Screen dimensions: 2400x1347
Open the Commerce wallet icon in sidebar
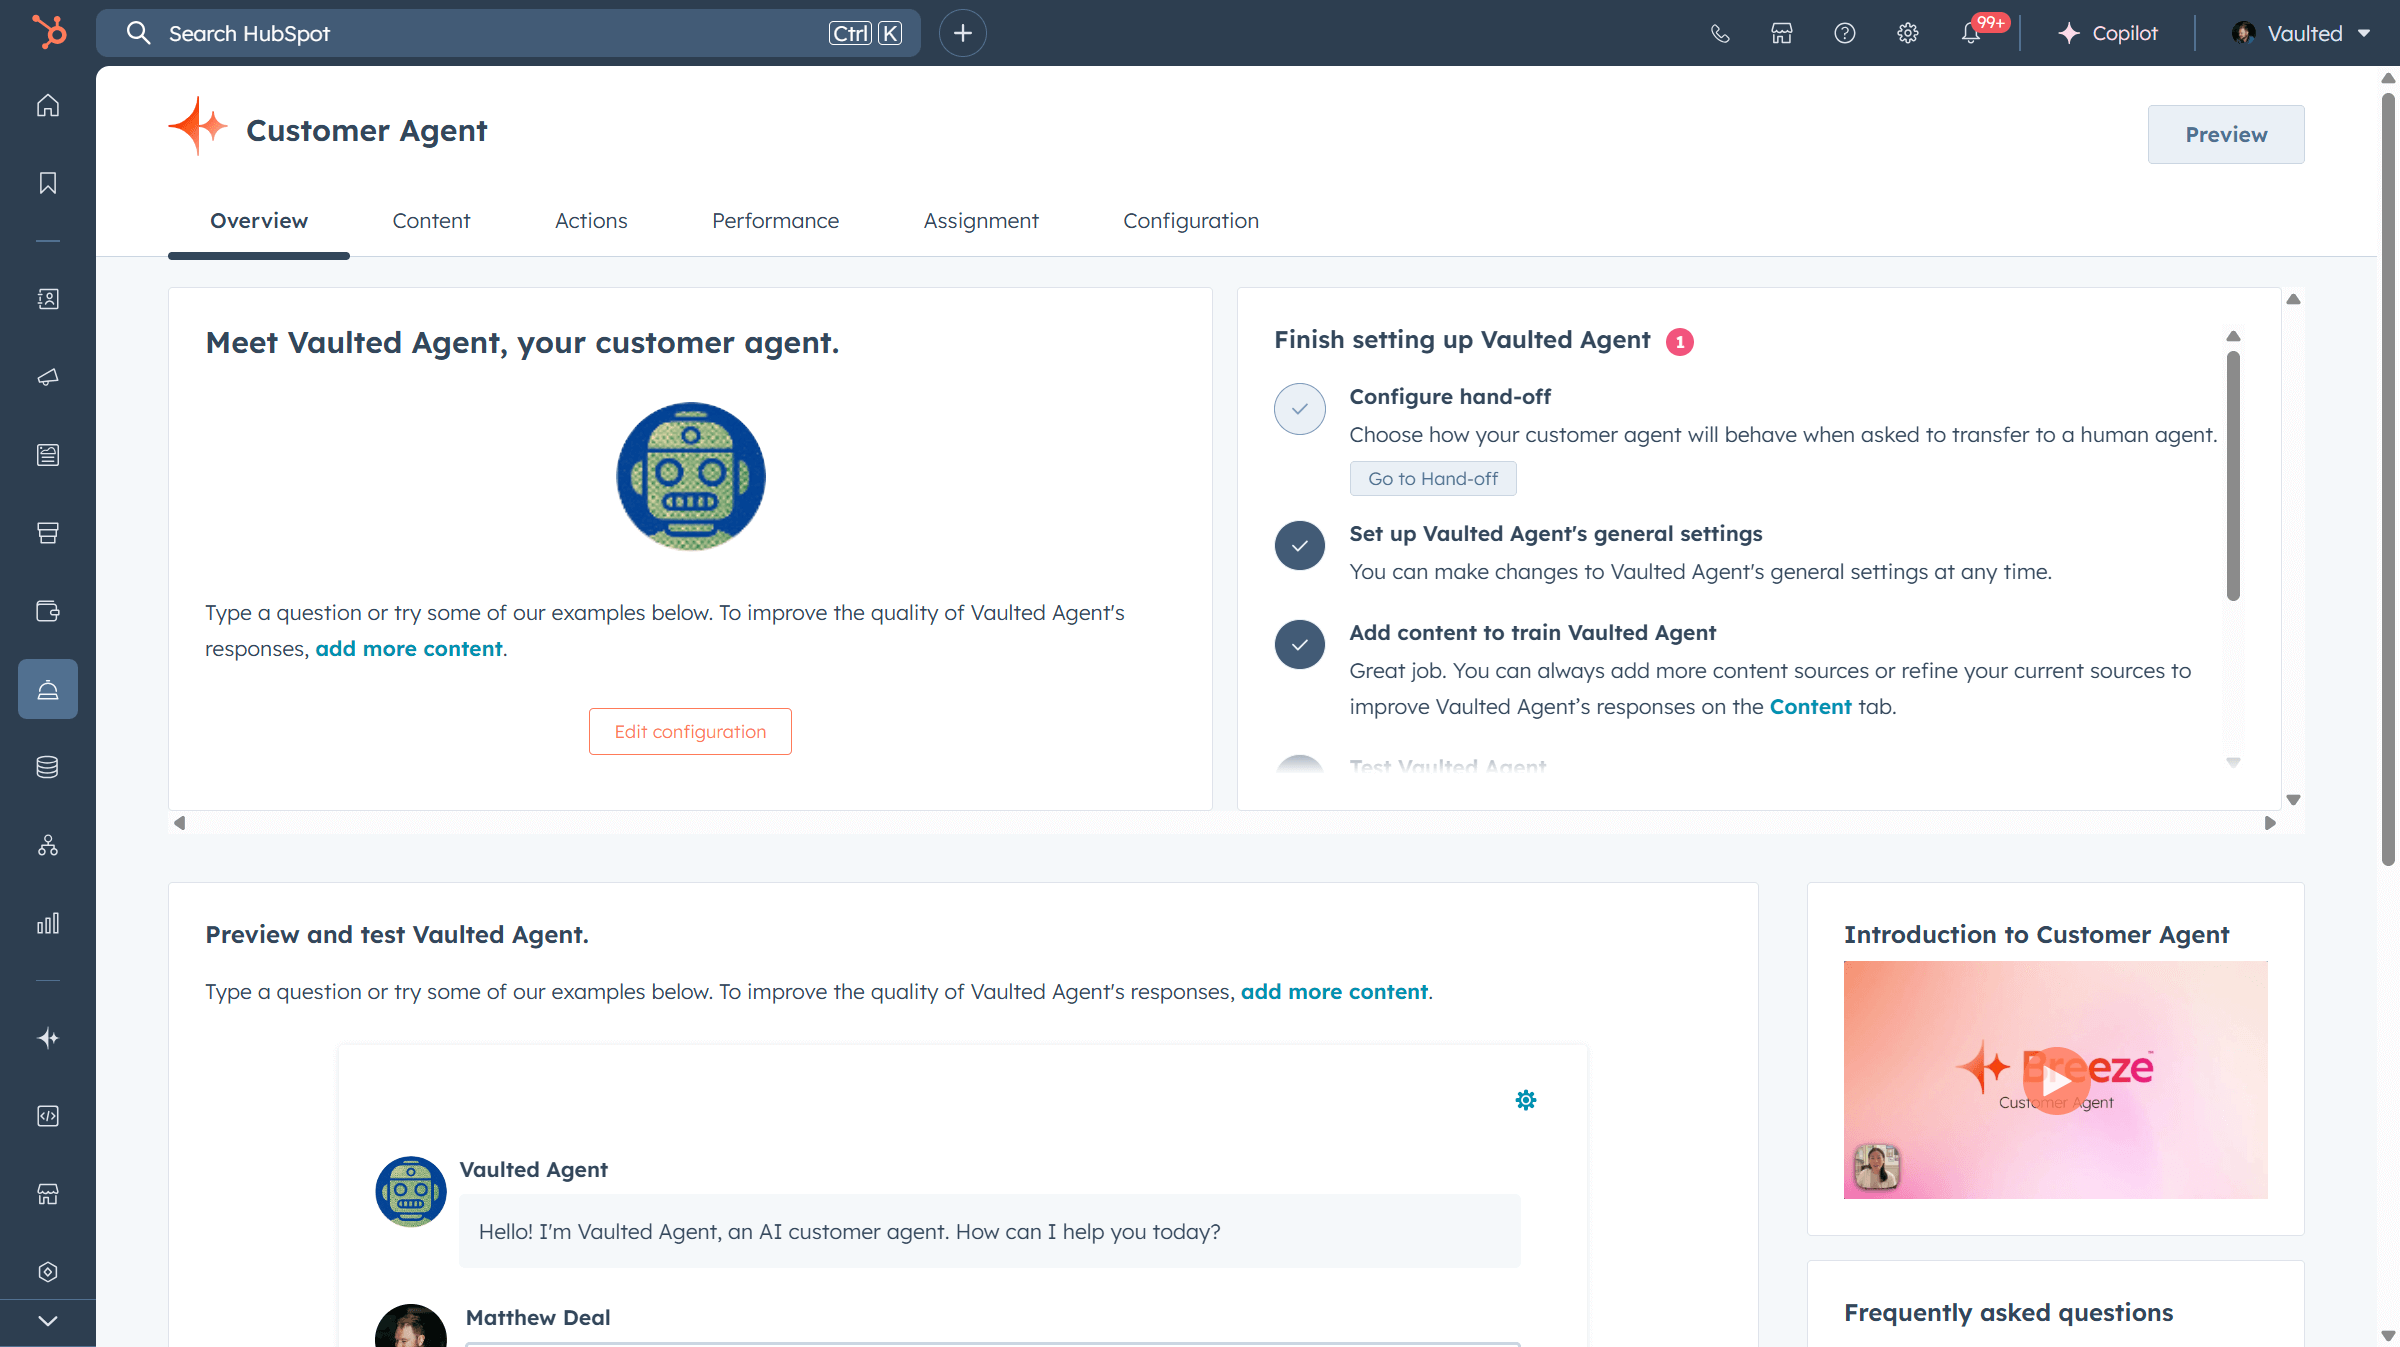48,611
